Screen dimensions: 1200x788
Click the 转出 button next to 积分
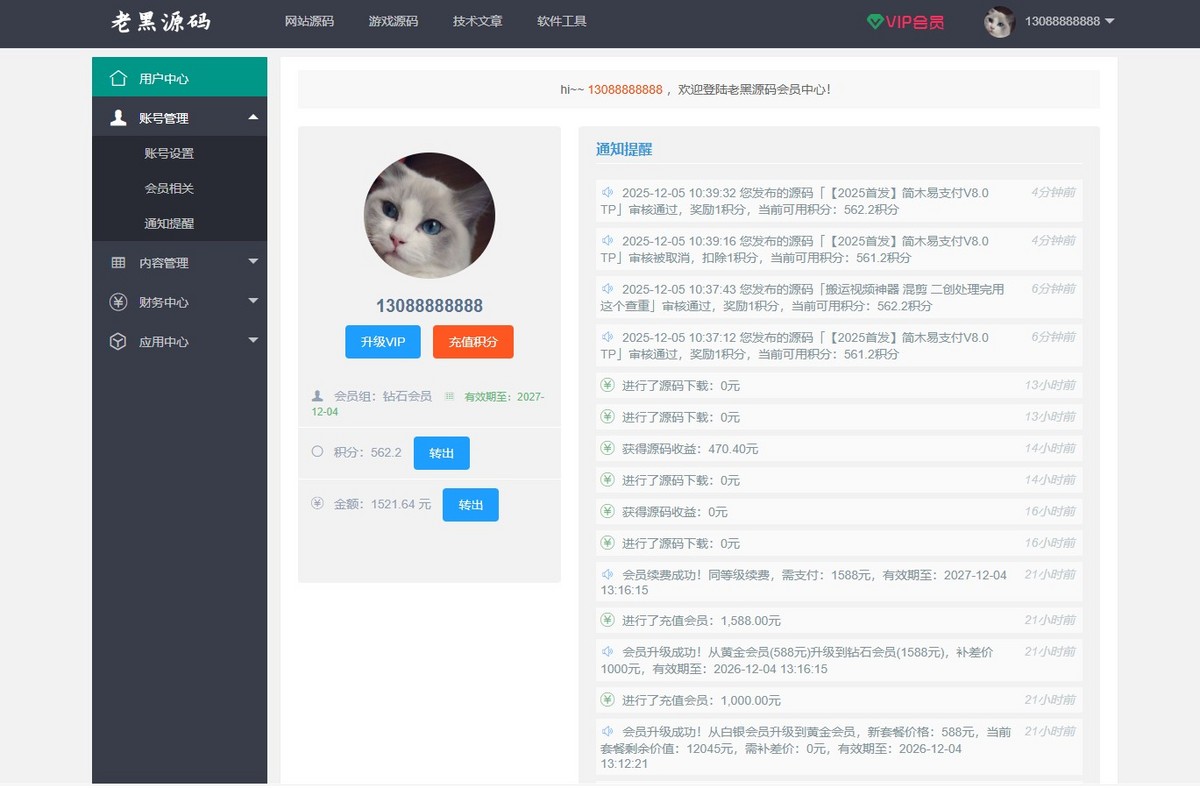point(441,452)
